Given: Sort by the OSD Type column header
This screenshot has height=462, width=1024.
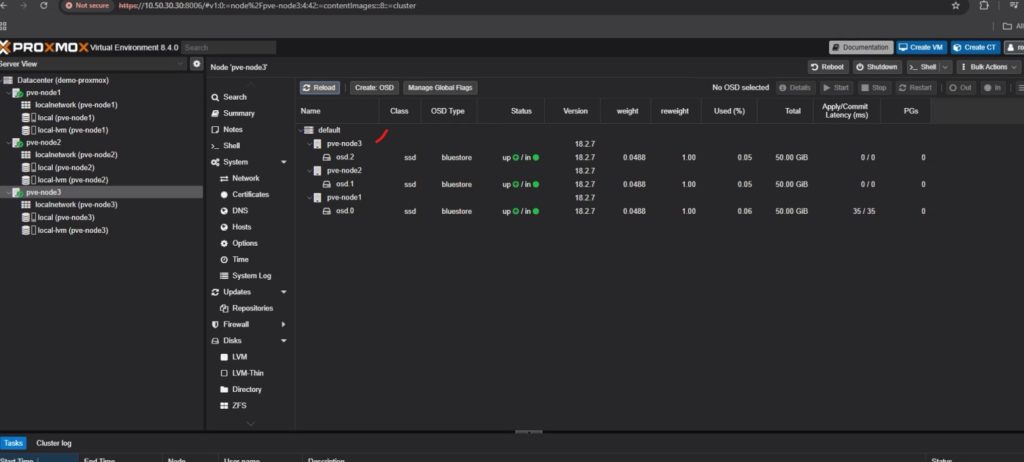Looking at the screenshot, I should pyautogui.click(x=448, y=111).
